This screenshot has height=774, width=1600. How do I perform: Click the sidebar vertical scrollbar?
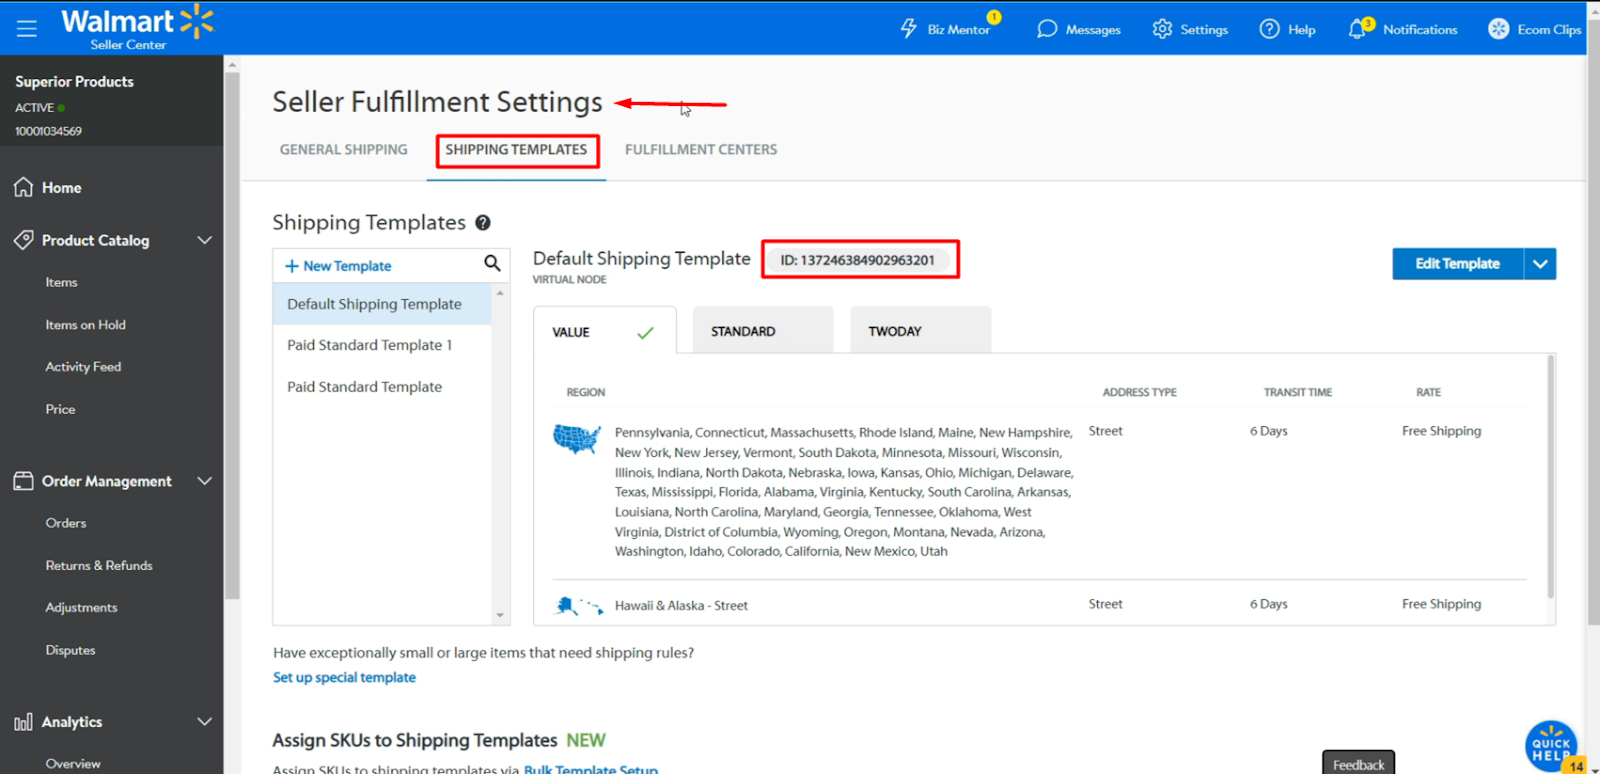[232, 335]
